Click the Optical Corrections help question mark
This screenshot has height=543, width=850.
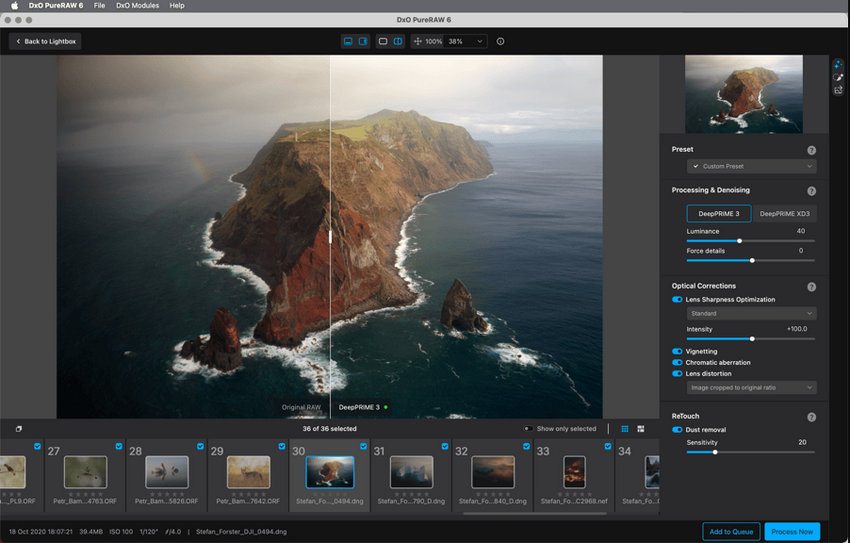click(811, 286)
